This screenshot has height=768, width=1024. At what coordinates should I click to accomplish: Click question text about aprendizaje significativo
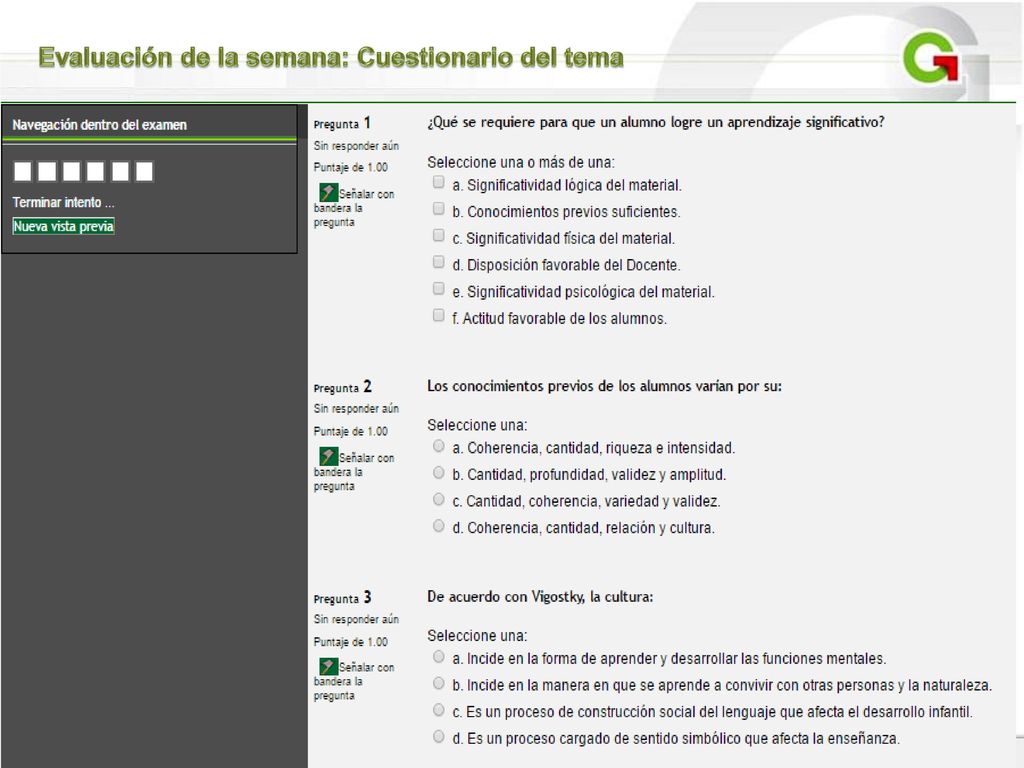click(x=656, y=122)
